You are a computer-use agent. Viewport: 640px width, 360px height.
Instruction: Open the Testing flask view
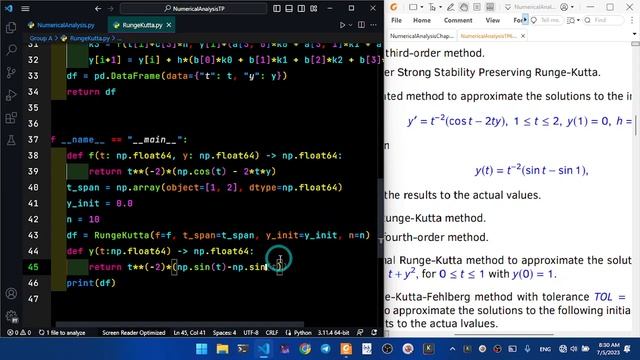click(x=11, y=140)
